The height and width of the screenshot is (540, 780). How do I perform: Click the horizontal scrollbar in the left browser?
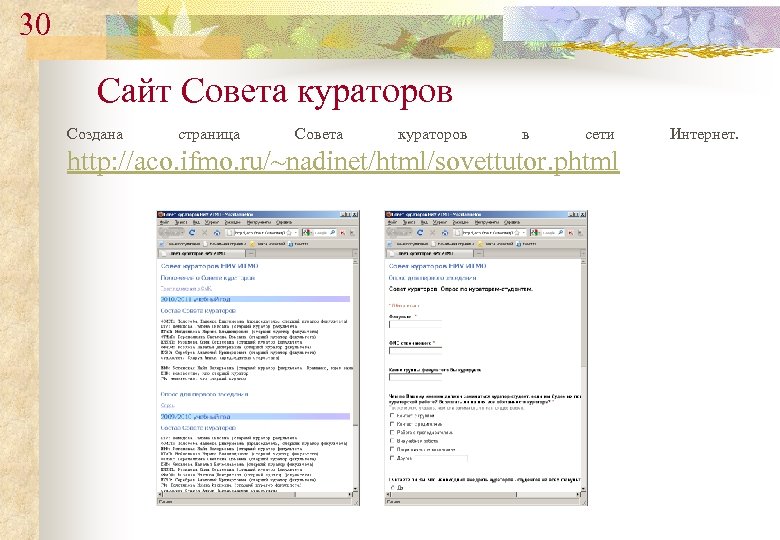click(256, 495)
